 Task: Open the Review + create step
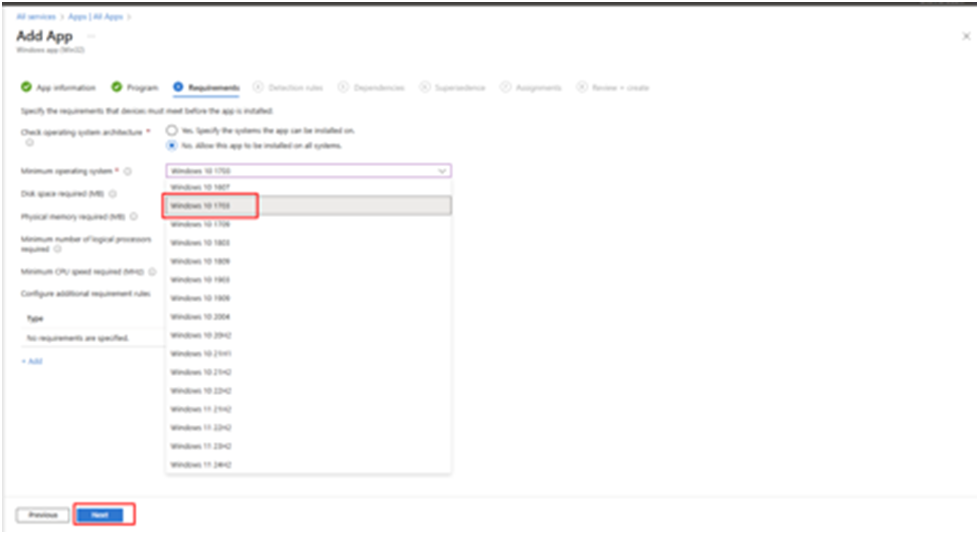click(613, 87)
